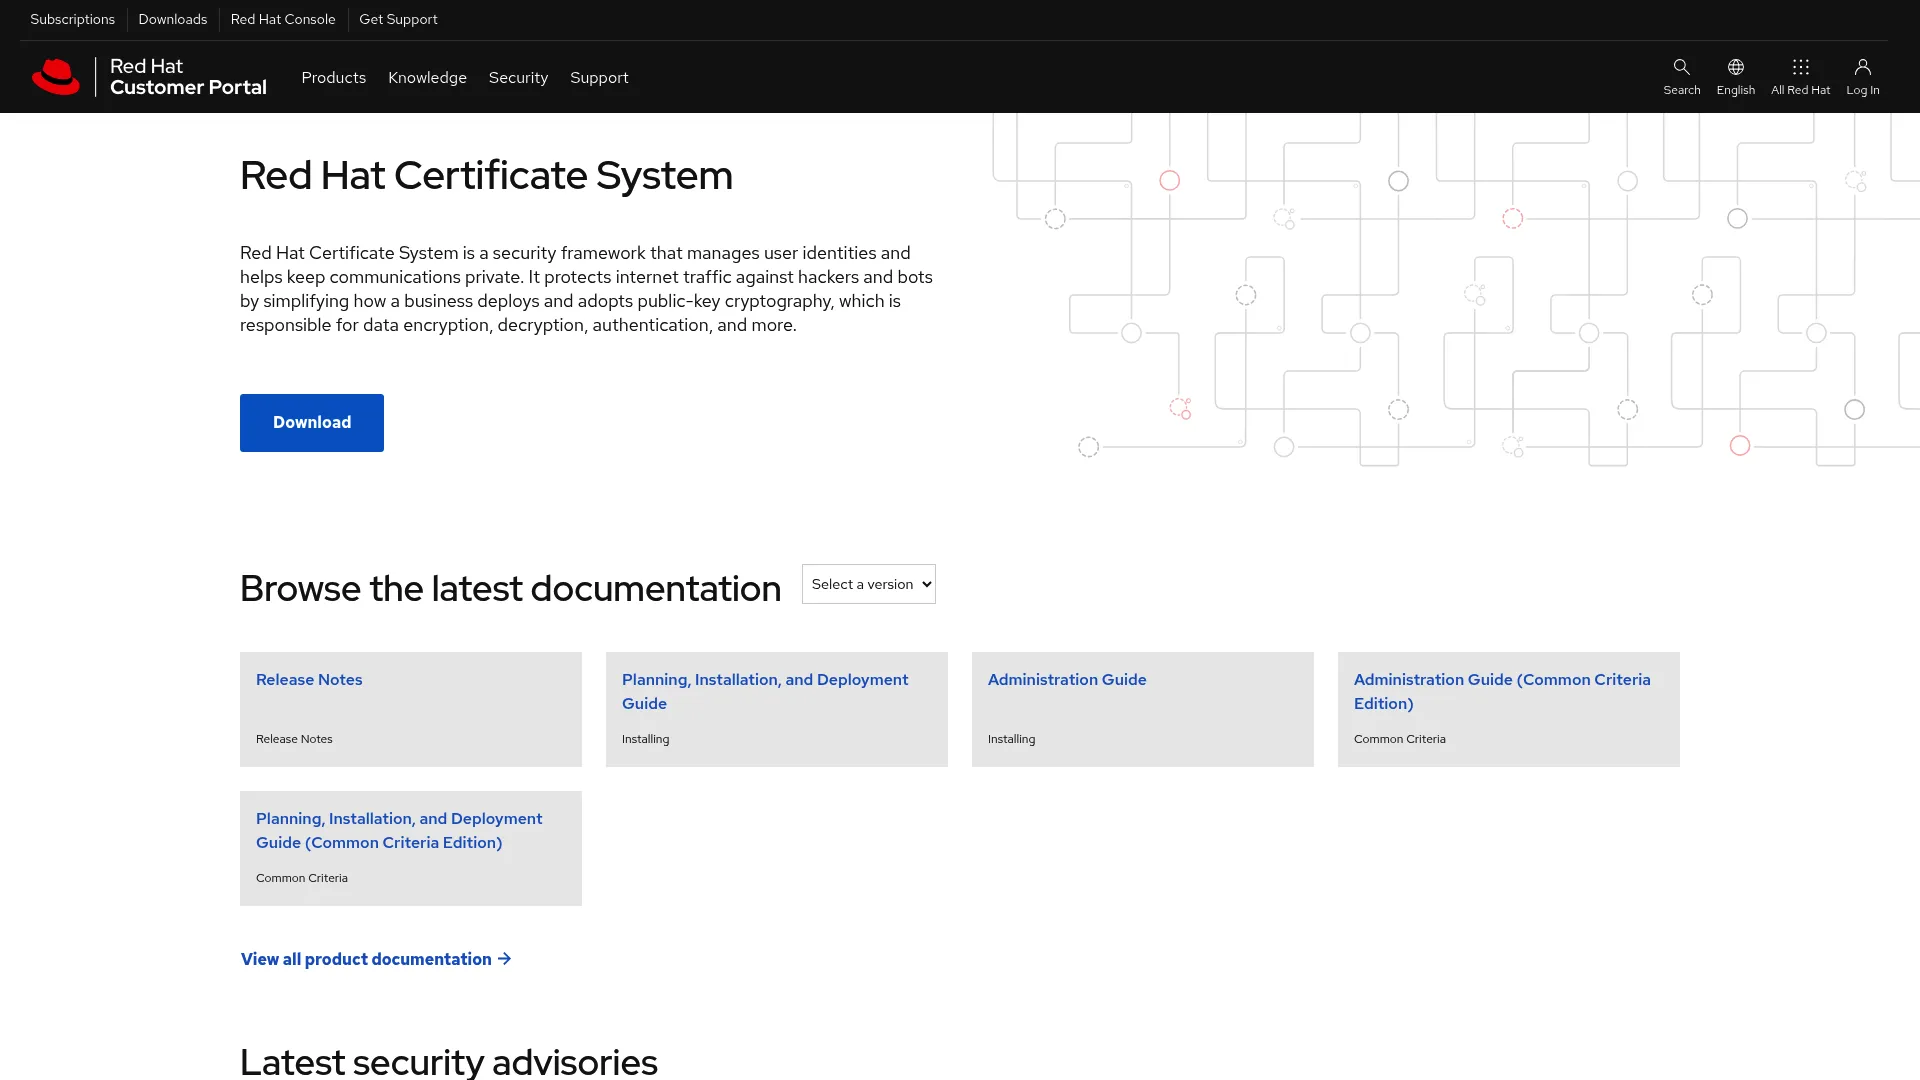Click the Red Hat logo icon
The height and width of the screenshot is (1080, 1920).
pos(56,77)
